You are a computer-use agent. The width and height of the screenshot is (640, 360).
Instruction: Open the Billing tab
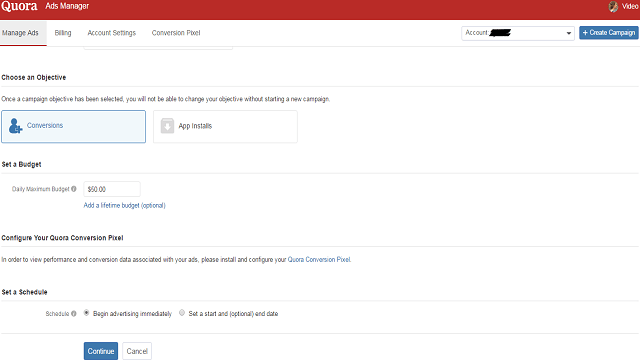click(x=63, y=33)
